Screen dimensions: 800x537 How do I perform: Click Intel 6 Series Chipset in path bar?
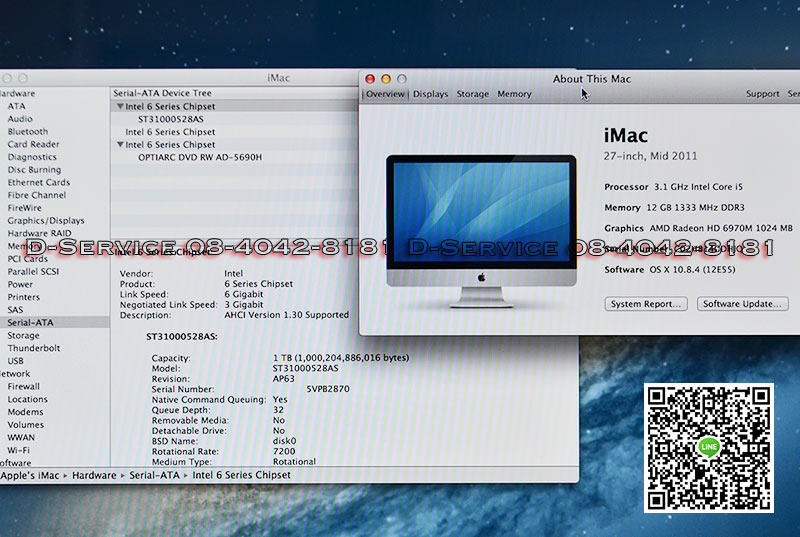(x=241, y=475)
